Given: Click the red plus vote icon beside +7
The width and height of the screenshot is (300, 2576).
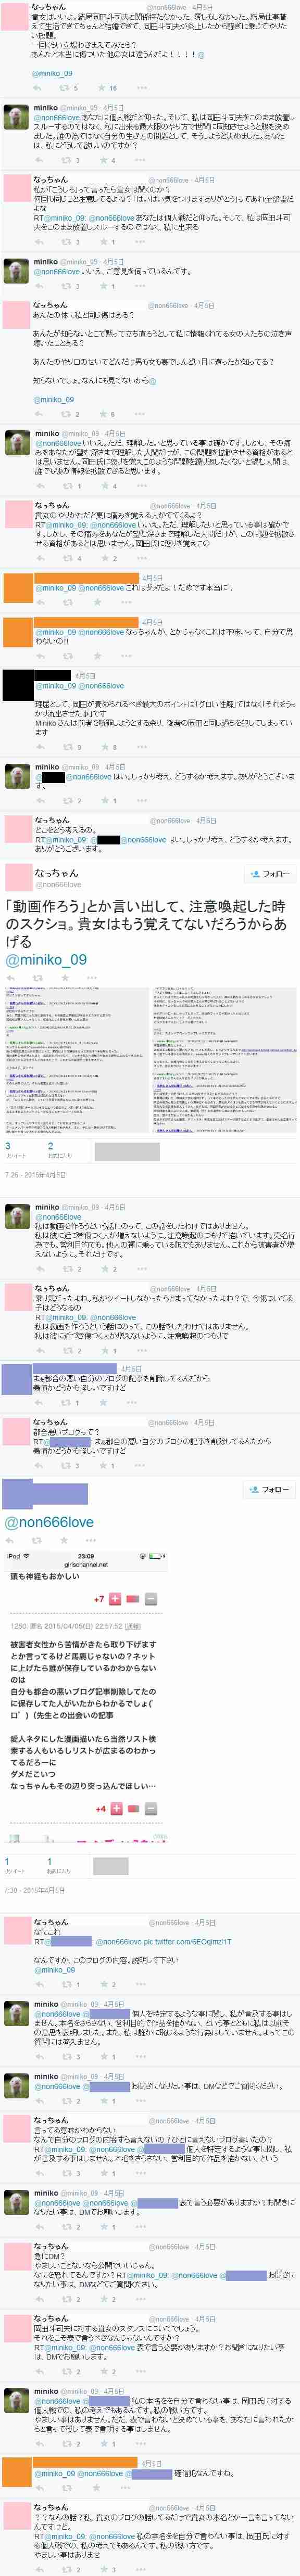Looking at the screenshot, I should pos(114,1599).
